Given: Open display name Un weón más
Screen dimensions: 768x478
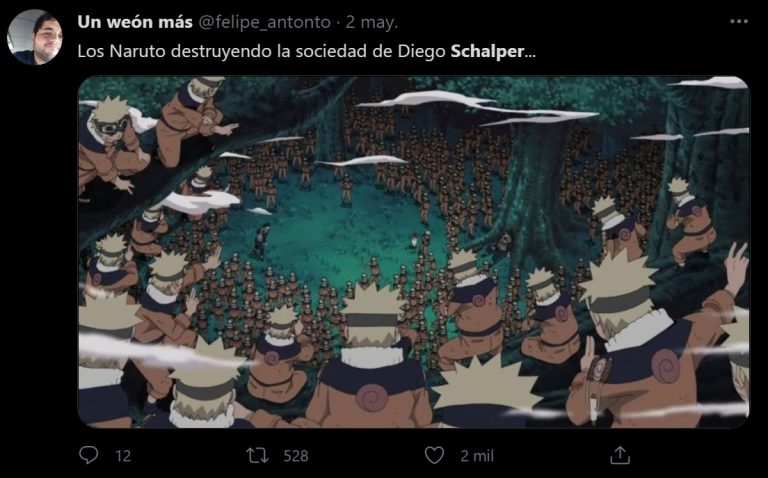Looking at the screenshot, I should click(135, 22).
